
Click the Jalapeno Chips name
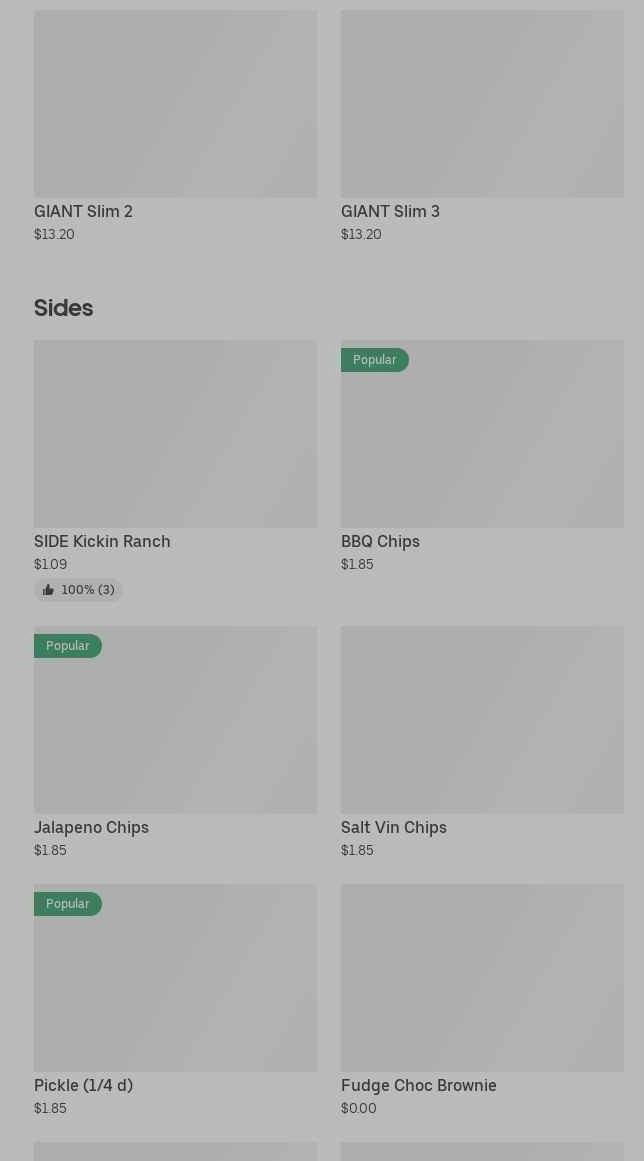tap(91, 827)
